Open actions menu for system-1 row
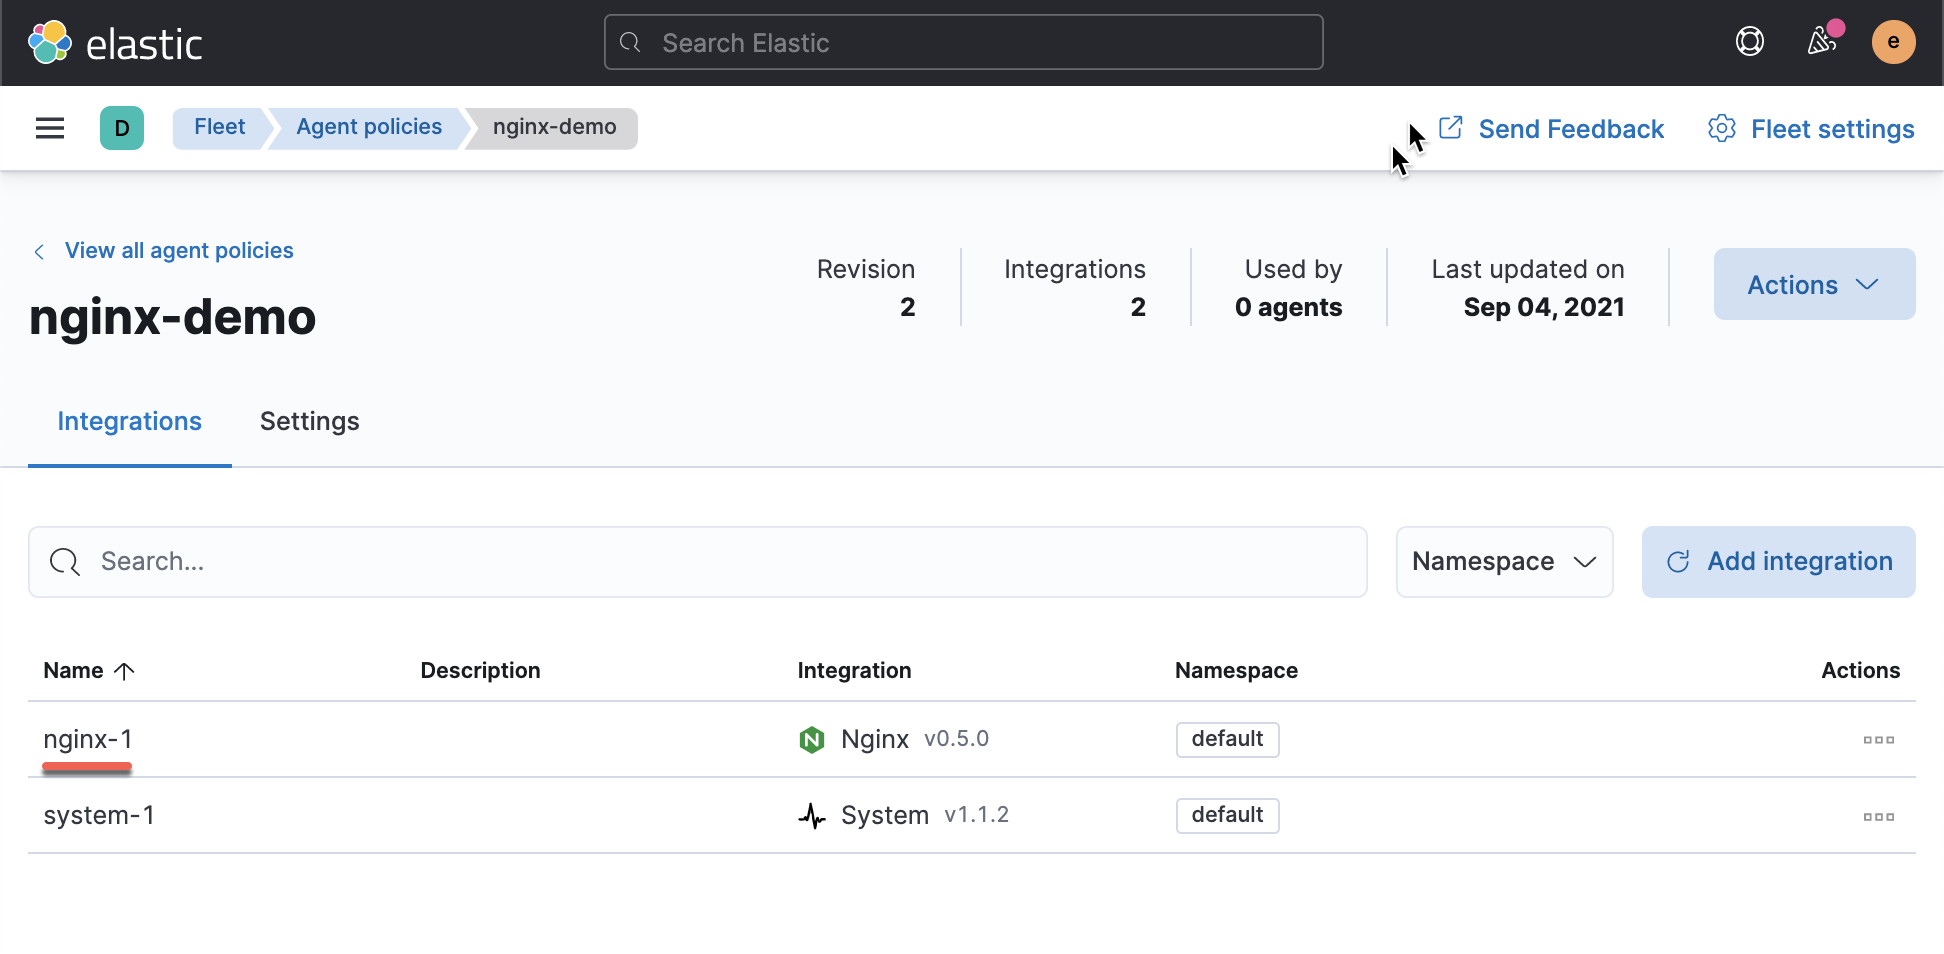 pos(1879,817)
